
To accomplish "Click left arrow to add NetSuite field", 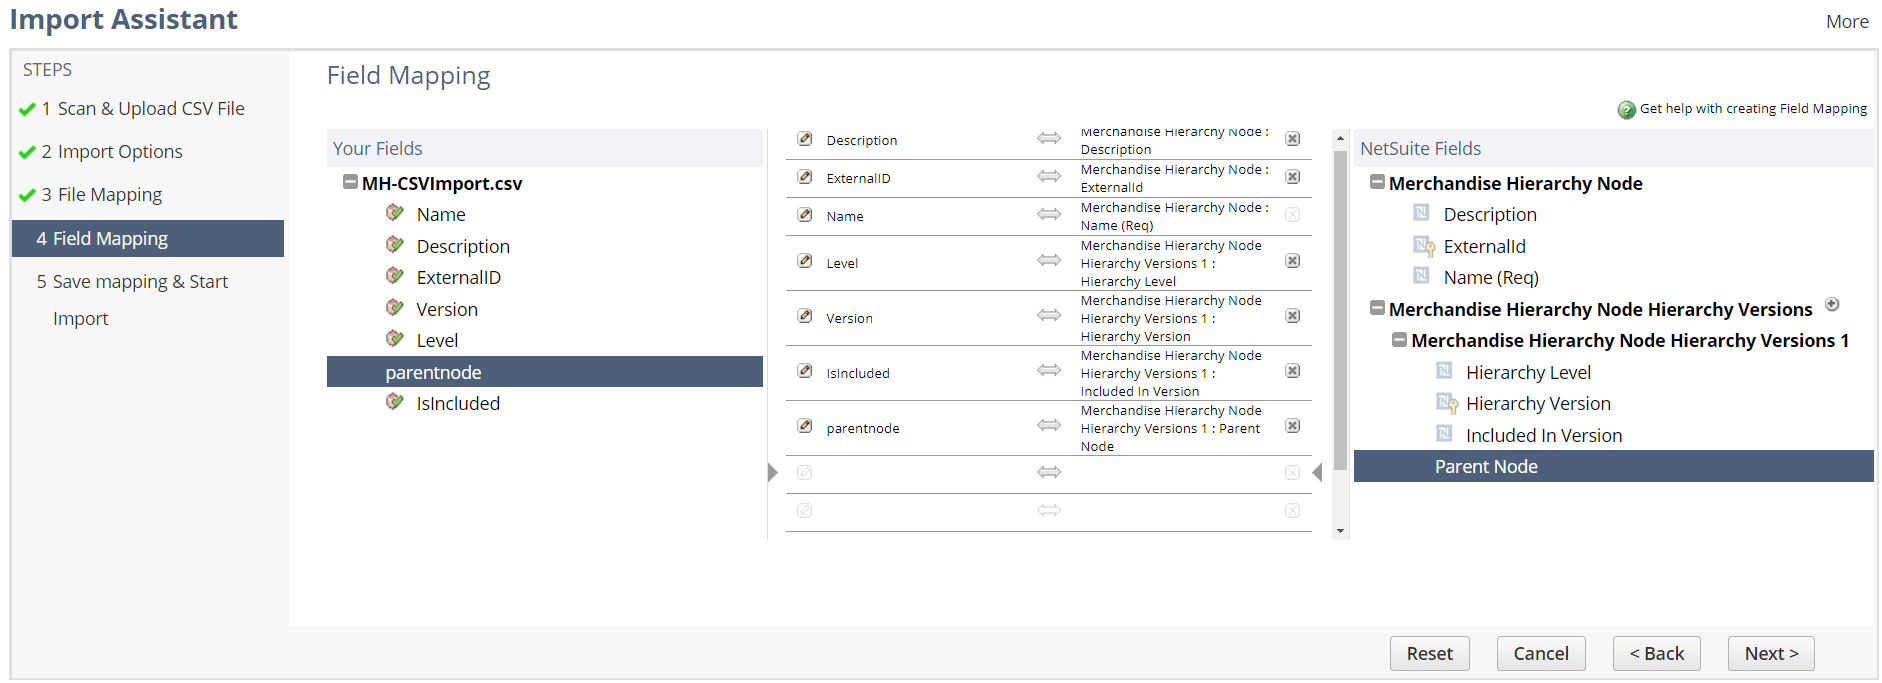I will pyautogui.click(x=1317, y=472).
